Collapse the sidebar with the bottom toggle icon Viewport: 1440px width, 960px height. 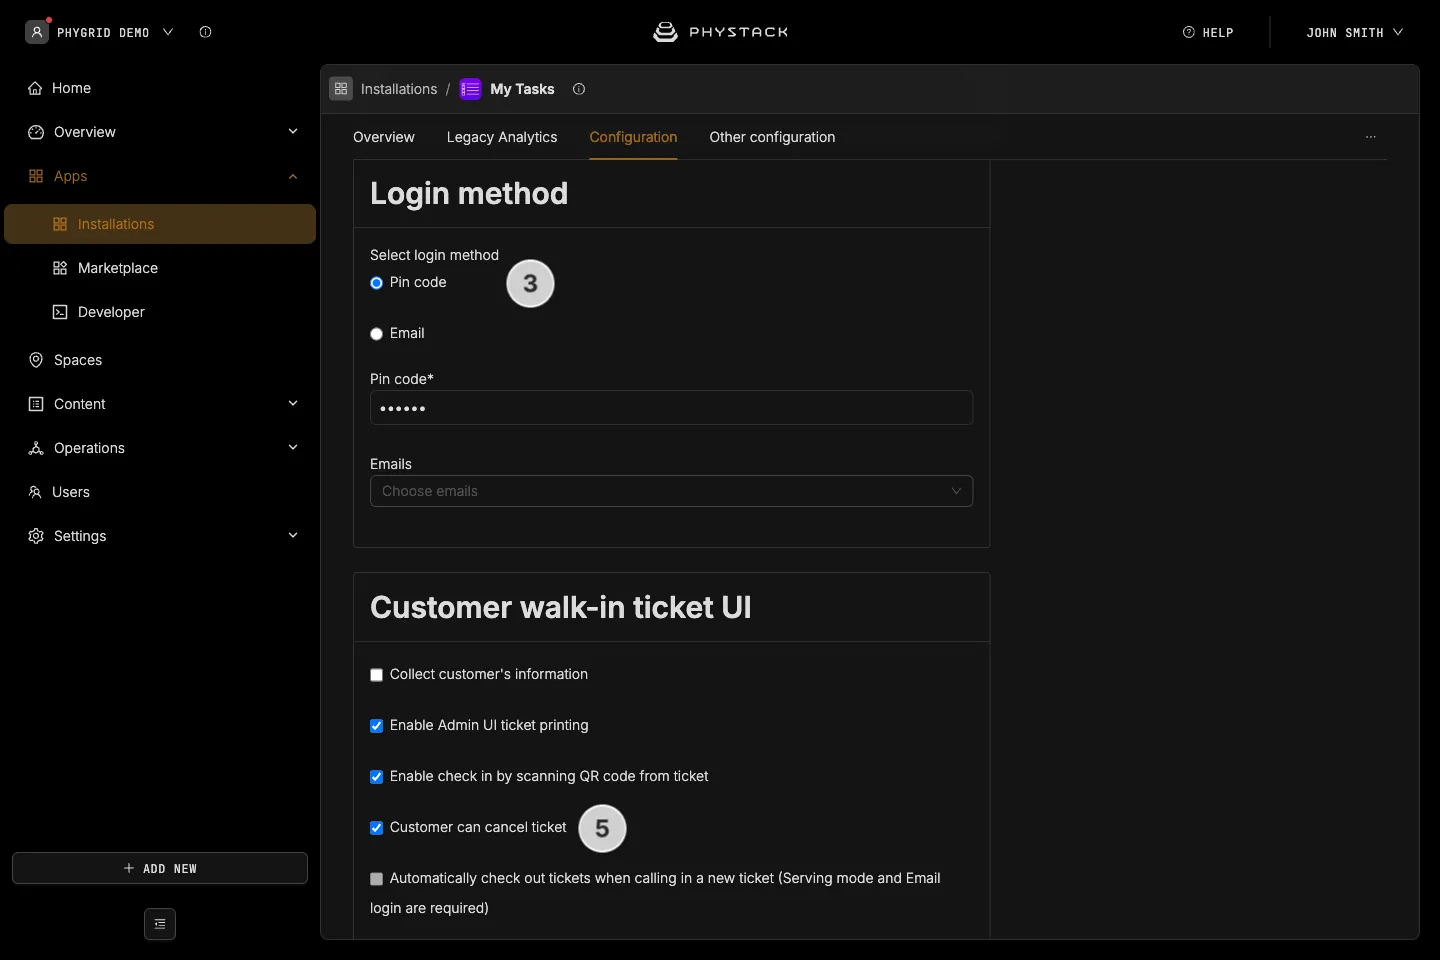[160, 924]
